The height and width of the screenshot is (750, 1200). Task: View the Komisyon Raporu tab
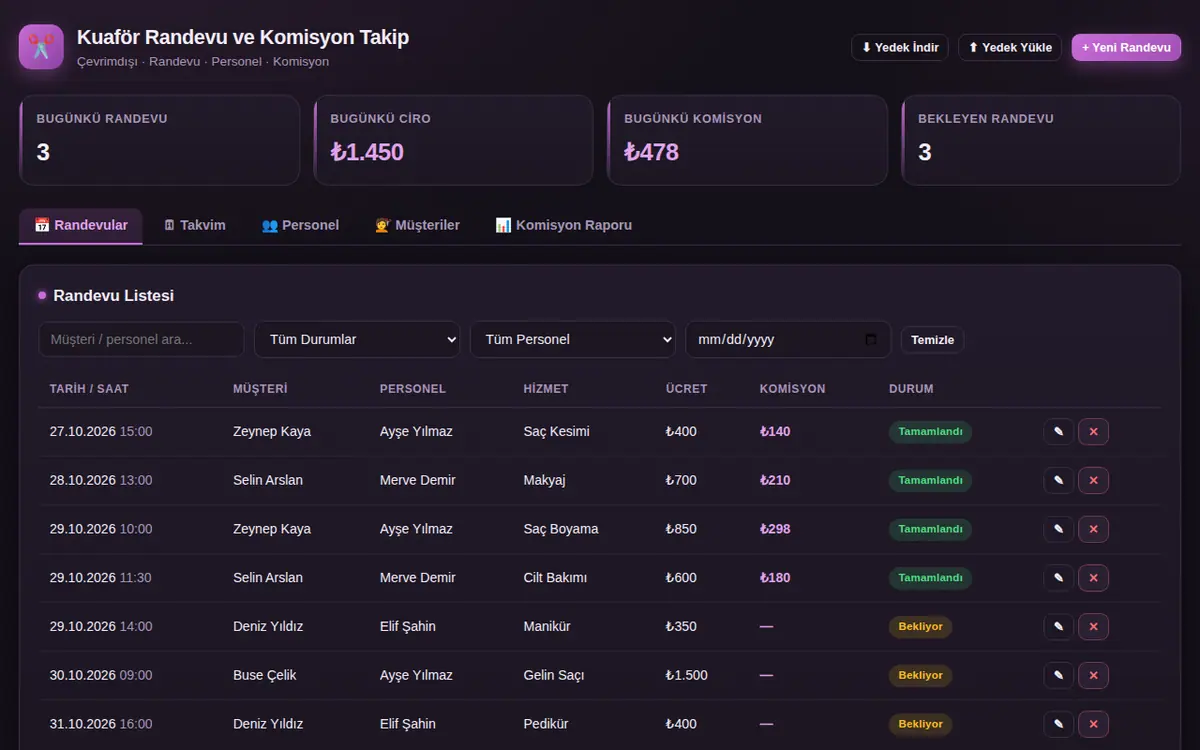563,226
